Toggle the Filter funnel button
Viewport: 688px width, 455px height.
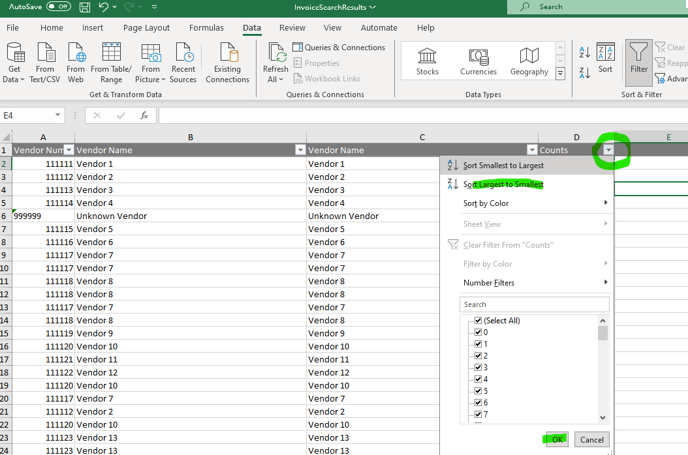pos(639,62)
